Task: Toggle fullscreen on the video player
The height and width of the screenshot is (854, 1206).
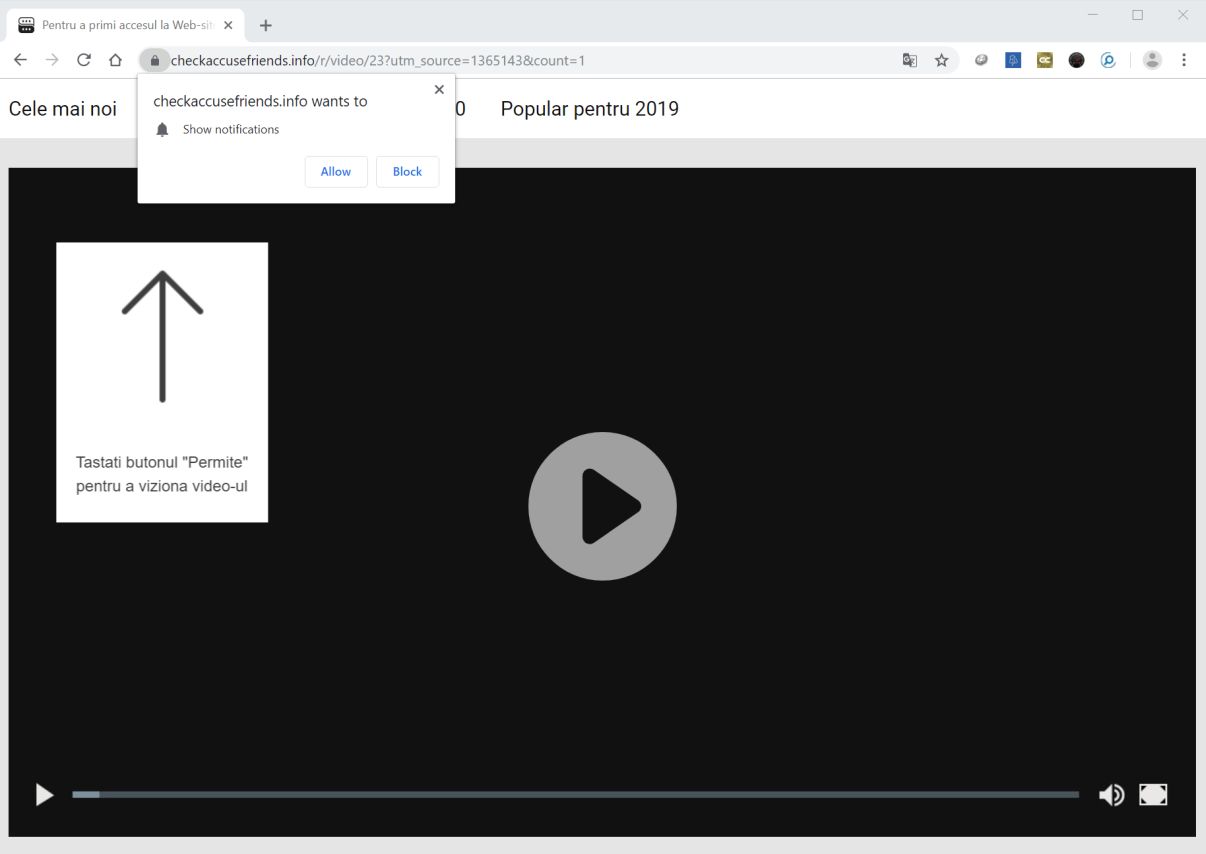Action: click(x=1153, y=794)
